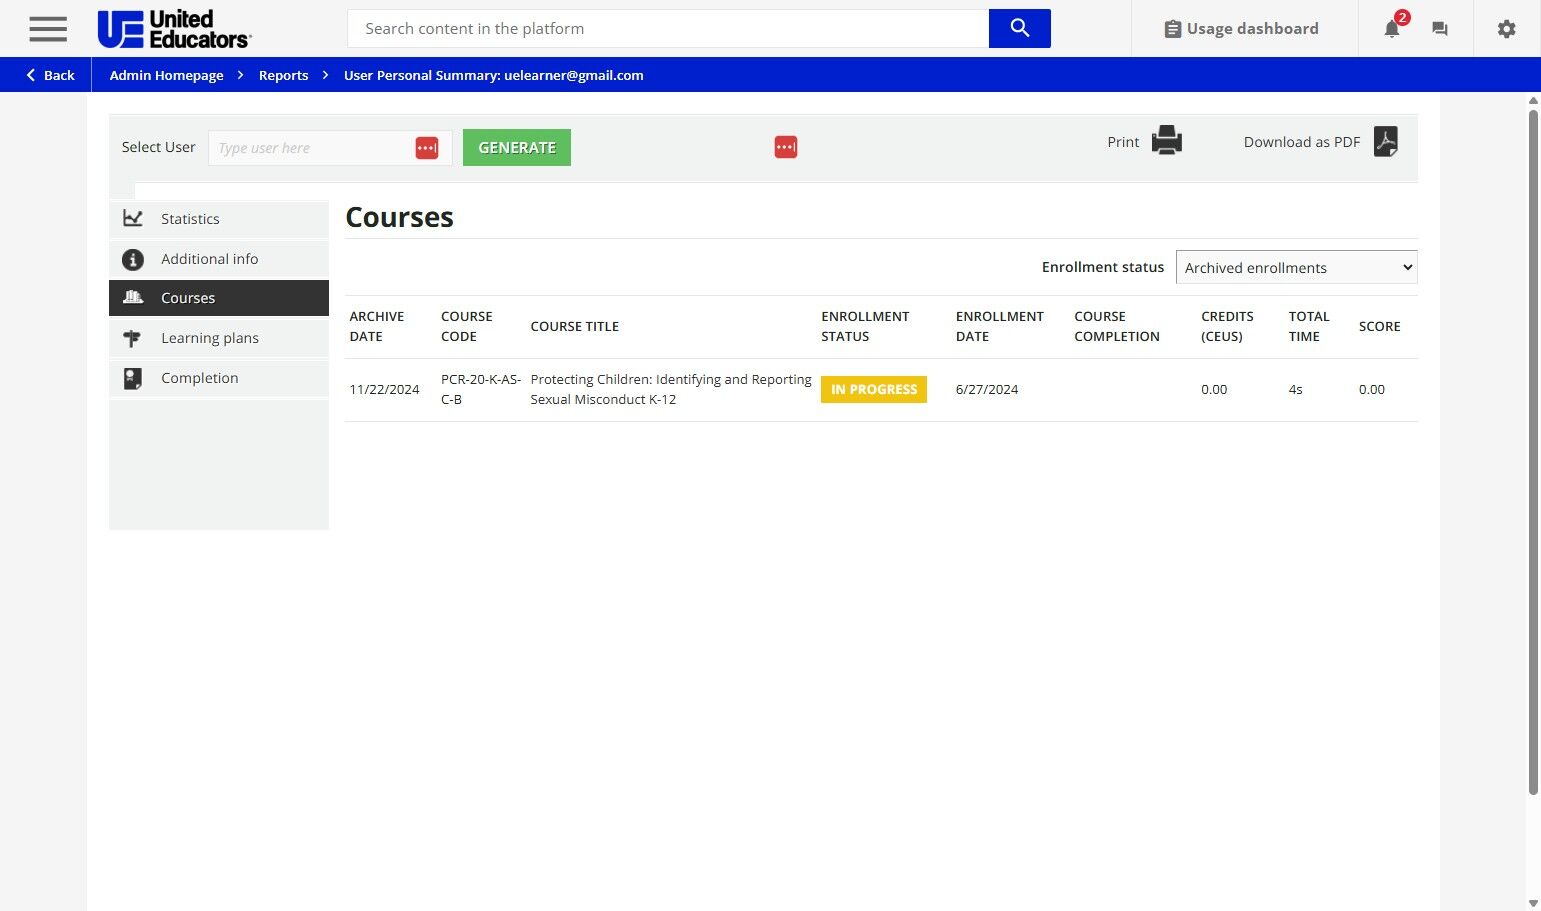Open the hamburger navigation menu
The image size is (1541, 911).
pyautogui.click(x=47, y=28)
